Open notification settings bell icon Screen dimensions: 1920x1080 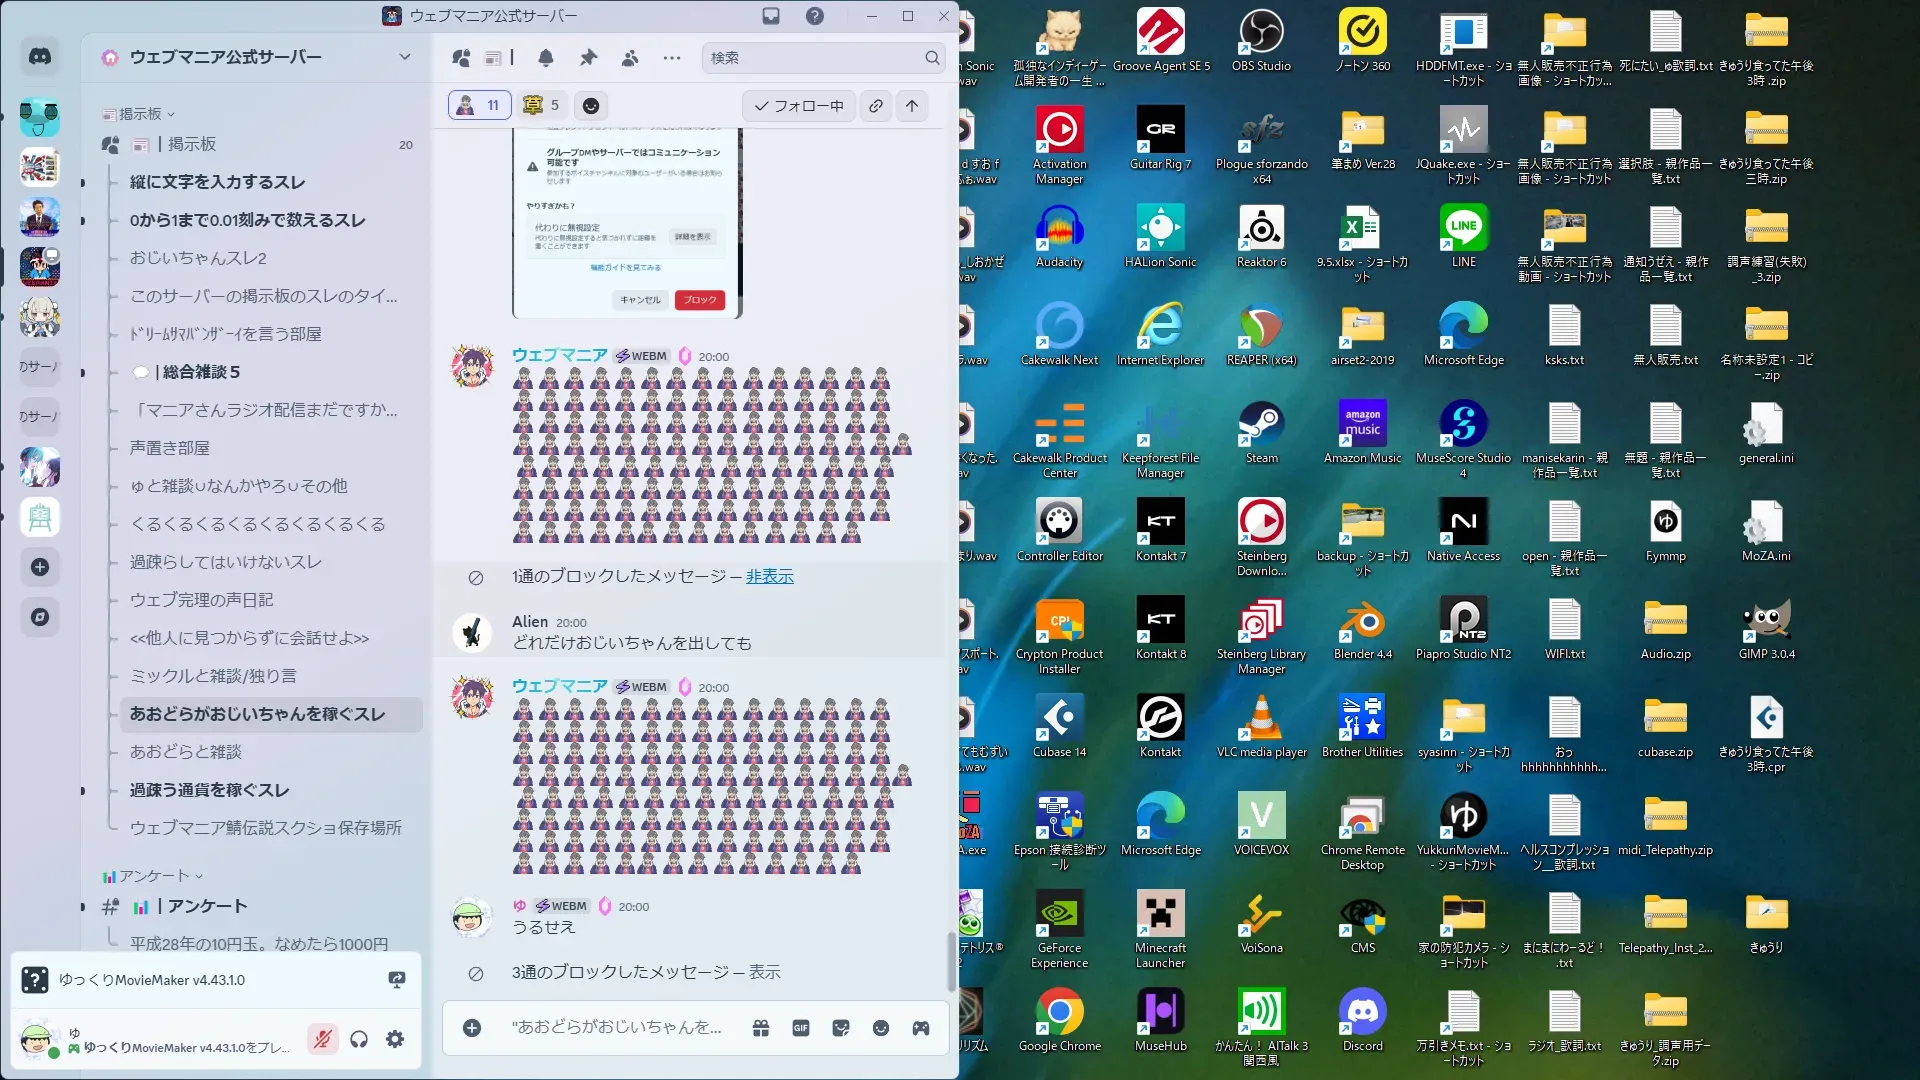[546, 58]
